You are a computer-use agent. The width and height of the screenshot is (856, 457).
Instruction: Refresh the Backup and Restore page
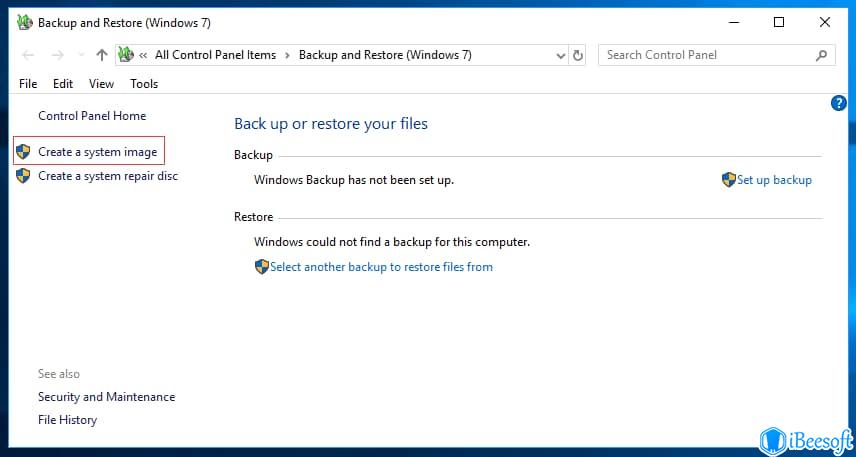(578, 55)
